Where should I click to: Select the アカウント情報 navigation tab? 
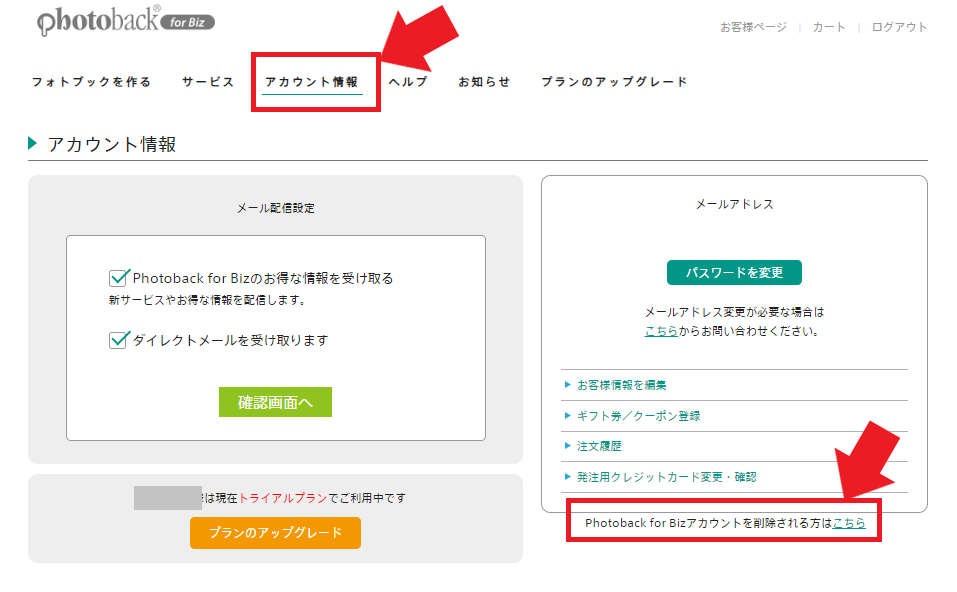tap(312, 82)
